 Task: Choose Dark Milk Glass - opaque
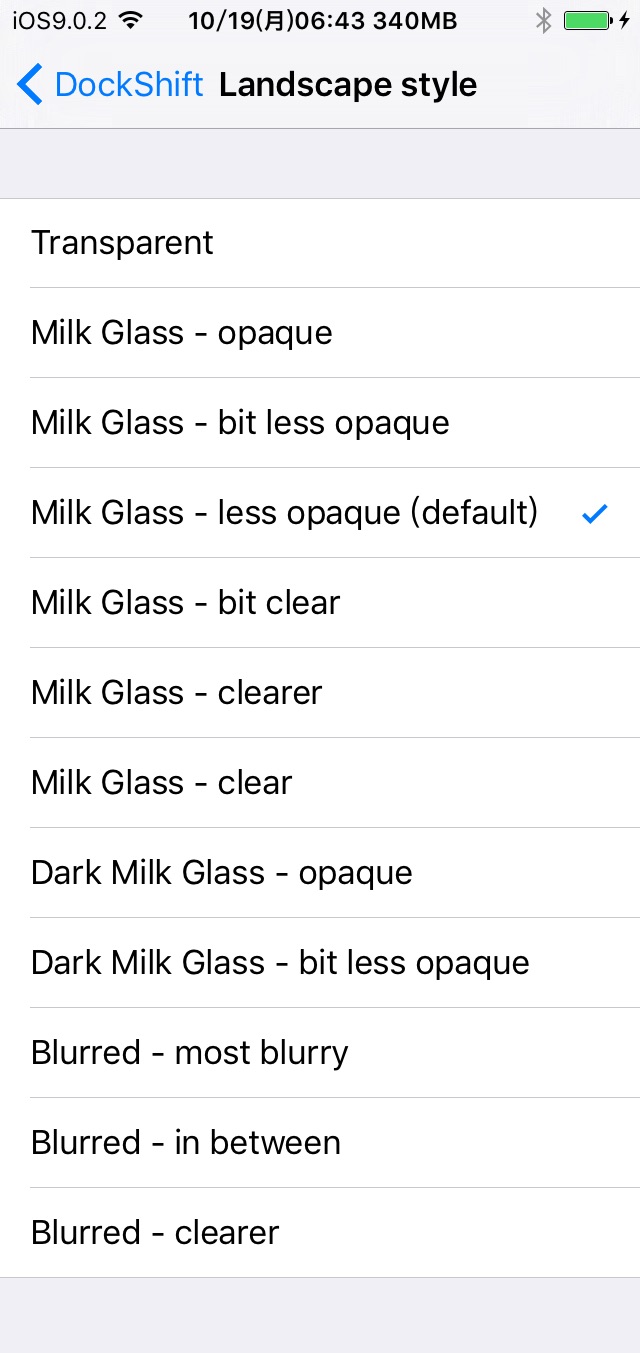tap(320, 873)
